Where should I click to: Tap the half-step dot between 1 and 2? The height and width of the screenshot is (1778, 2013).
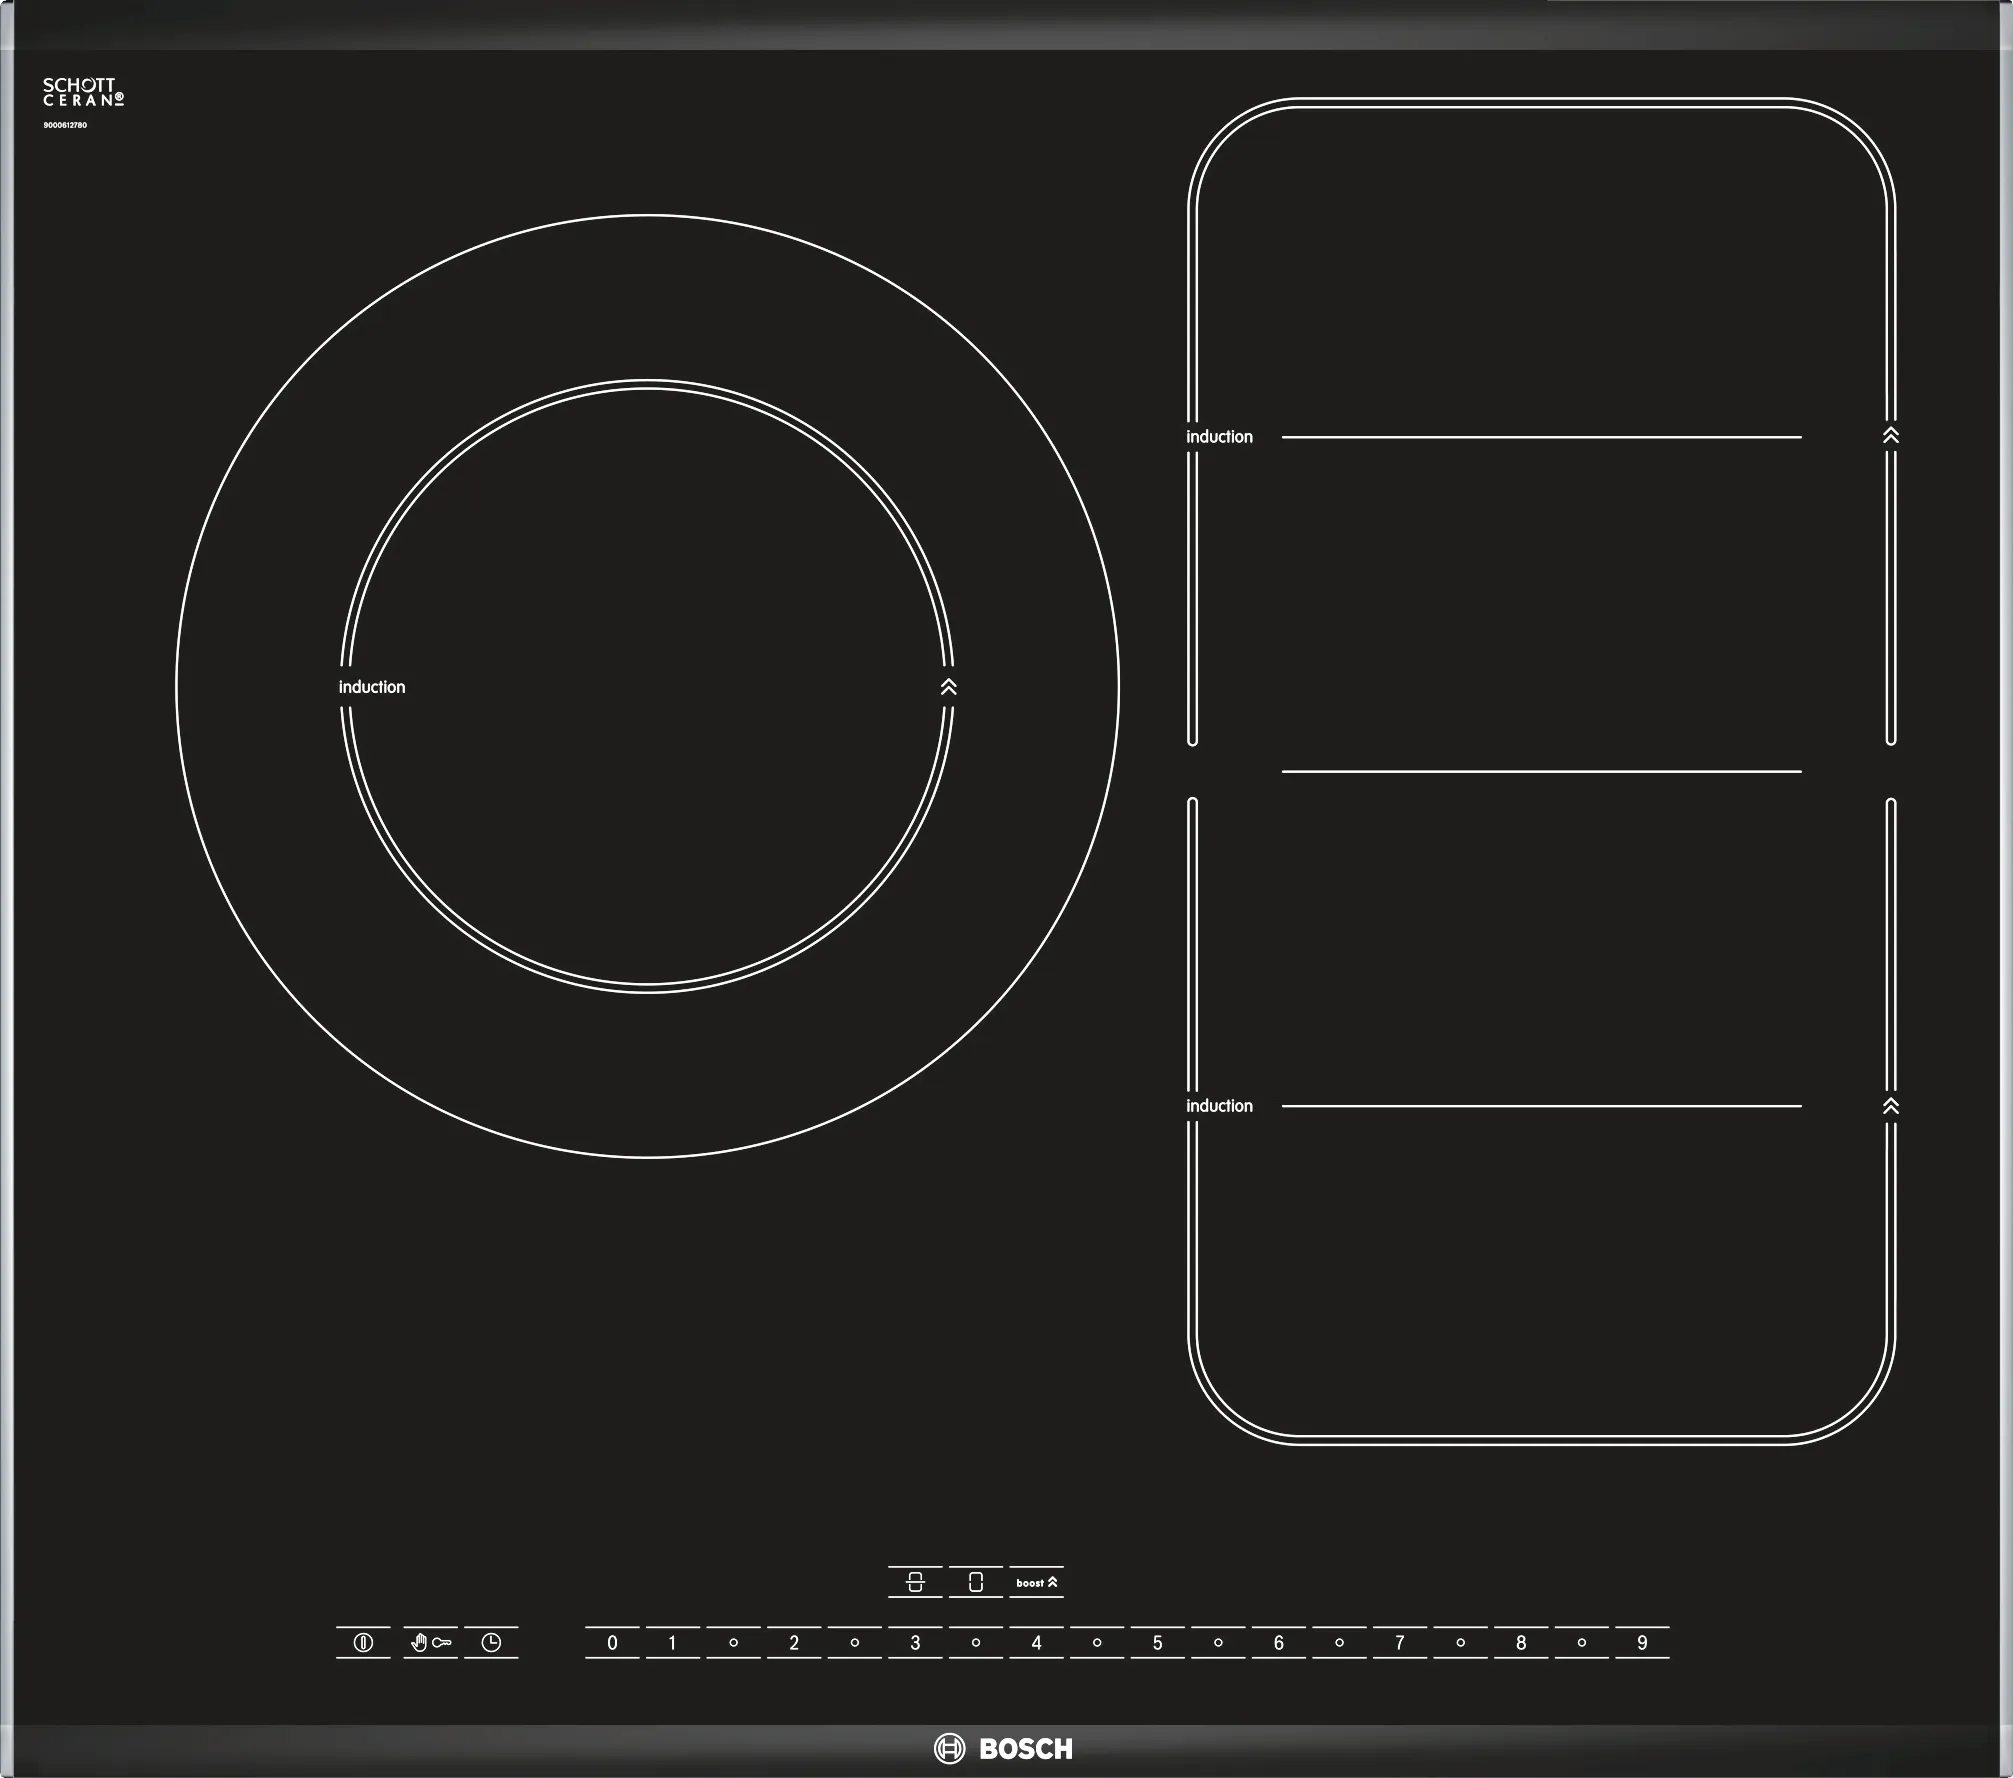pyautogui.click(x=733, y=1643)
